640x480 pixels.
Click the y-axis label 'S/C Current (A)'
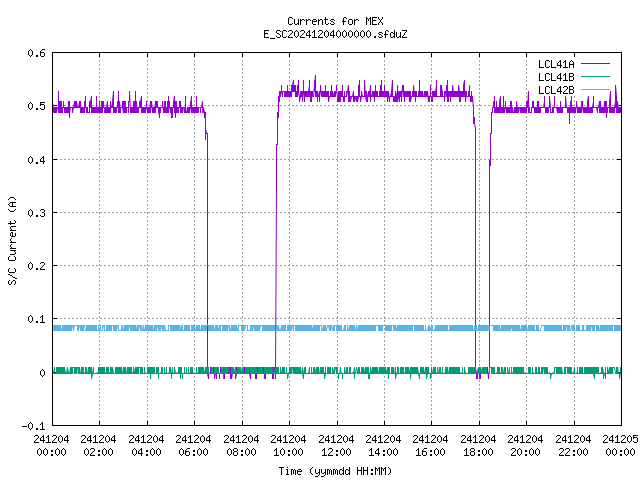[x=12, y=240]
